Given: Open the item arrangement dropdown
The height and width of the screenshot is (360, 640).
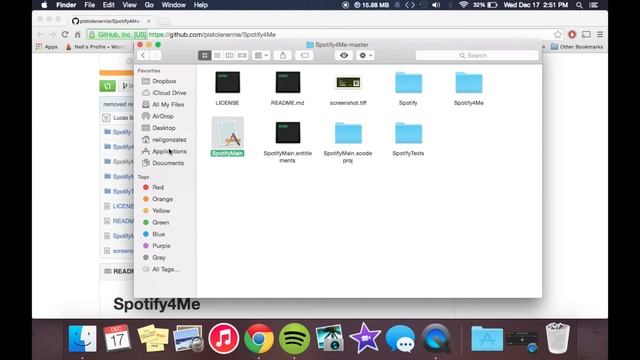Looking at the screenshot, I should coord(261,56).
